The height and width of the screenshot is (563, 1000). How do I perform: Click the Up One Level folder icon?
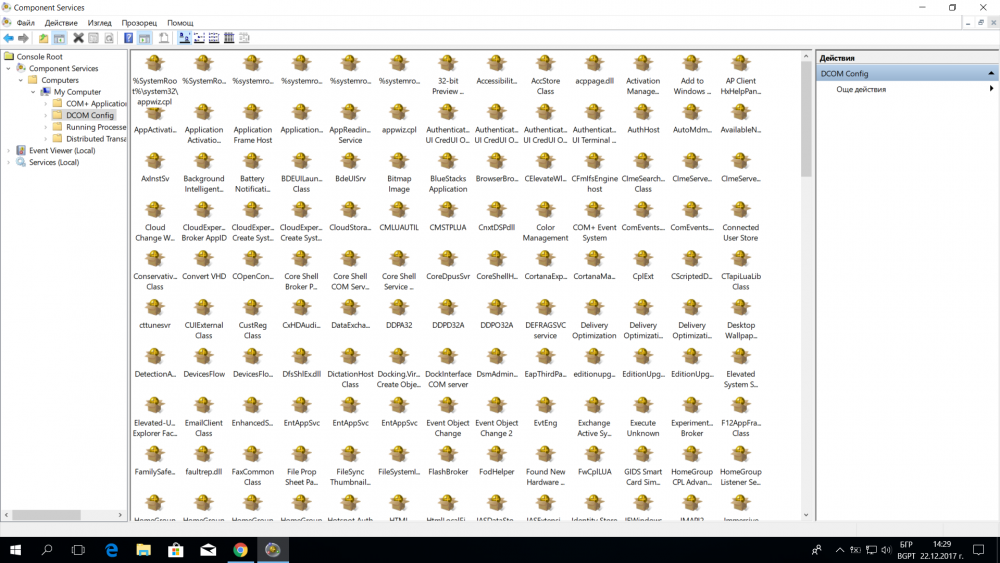pyautogui.click(x=43, y=38)
